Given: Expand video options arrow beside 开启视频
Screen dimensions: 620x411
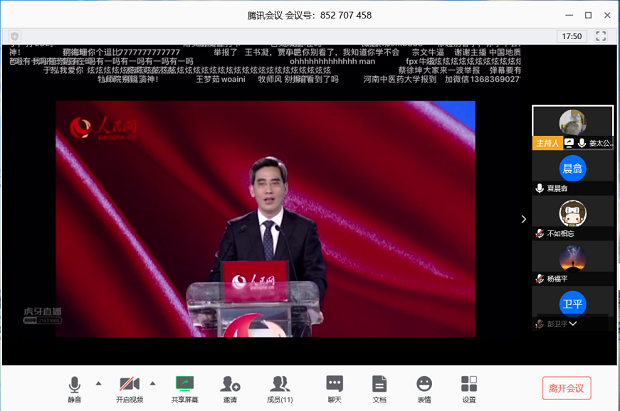Looking at the screenshot, I should (152, 383).
